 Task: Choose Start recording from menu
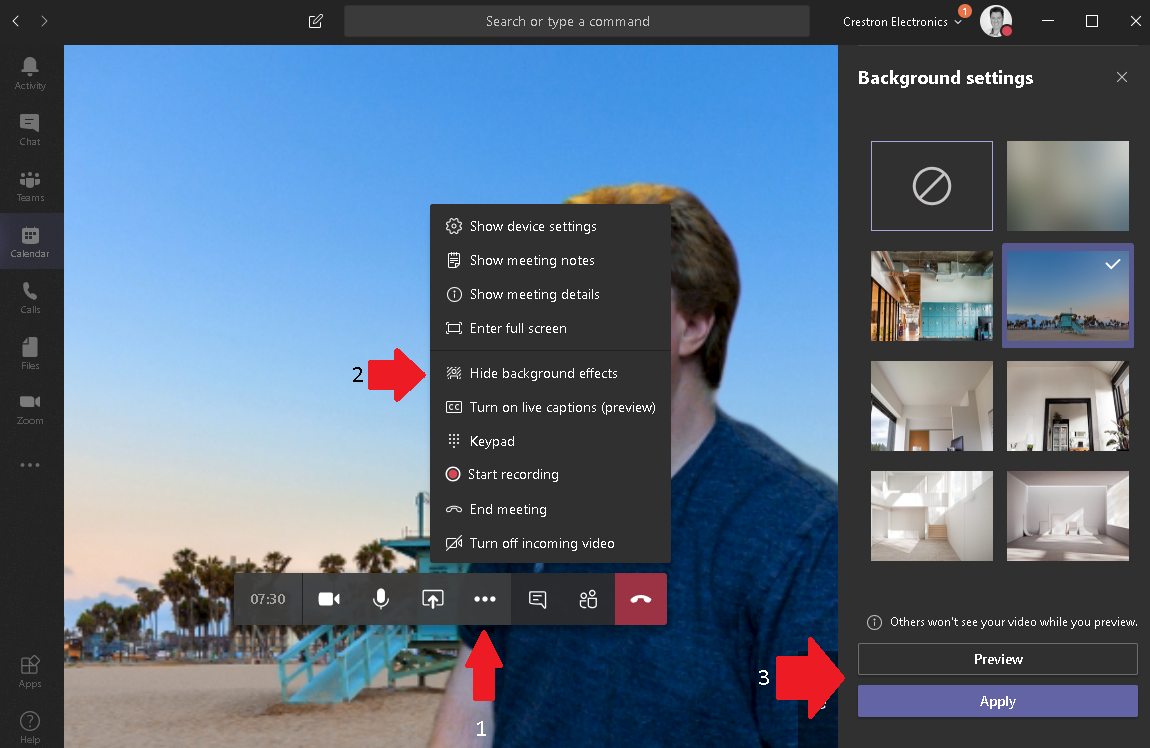(x=513, y=474)
